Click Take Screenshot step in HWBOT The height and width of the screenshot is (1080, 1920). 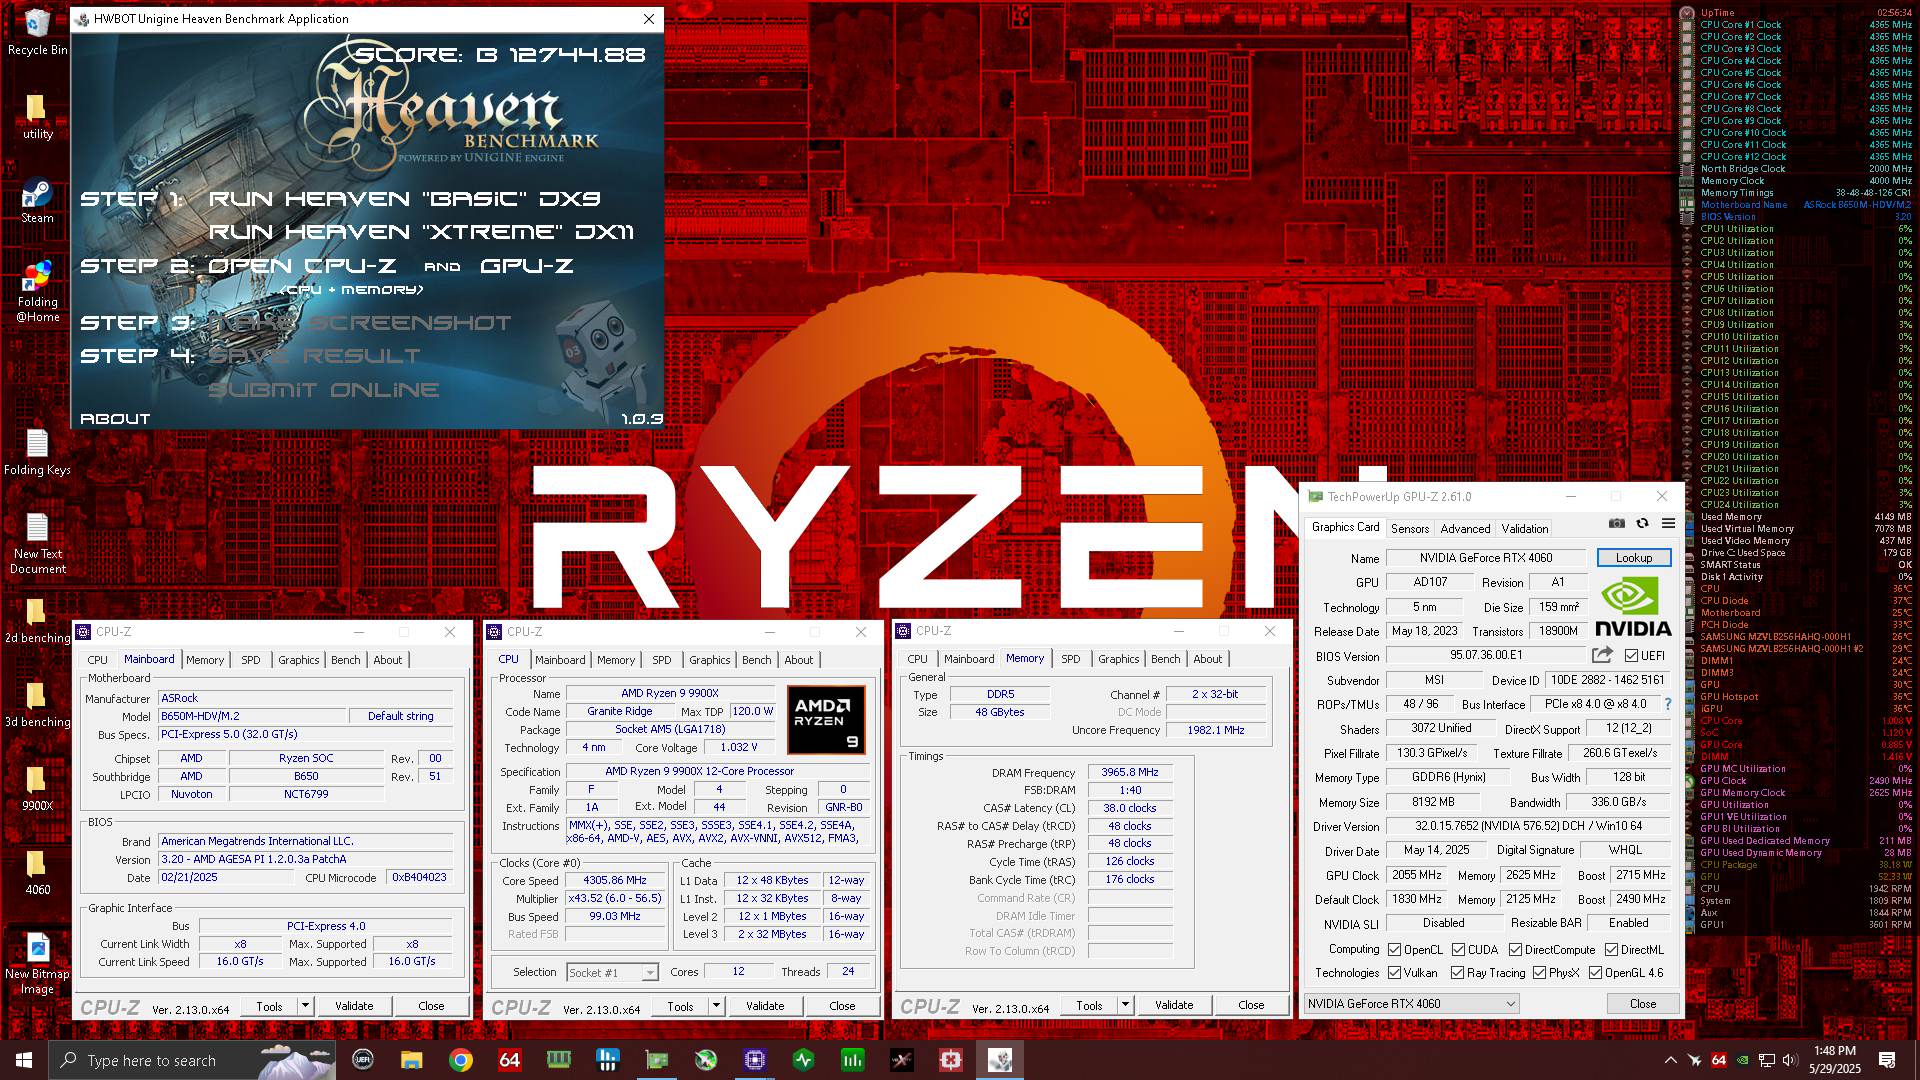pyautogui.click(x=360, y=323)
